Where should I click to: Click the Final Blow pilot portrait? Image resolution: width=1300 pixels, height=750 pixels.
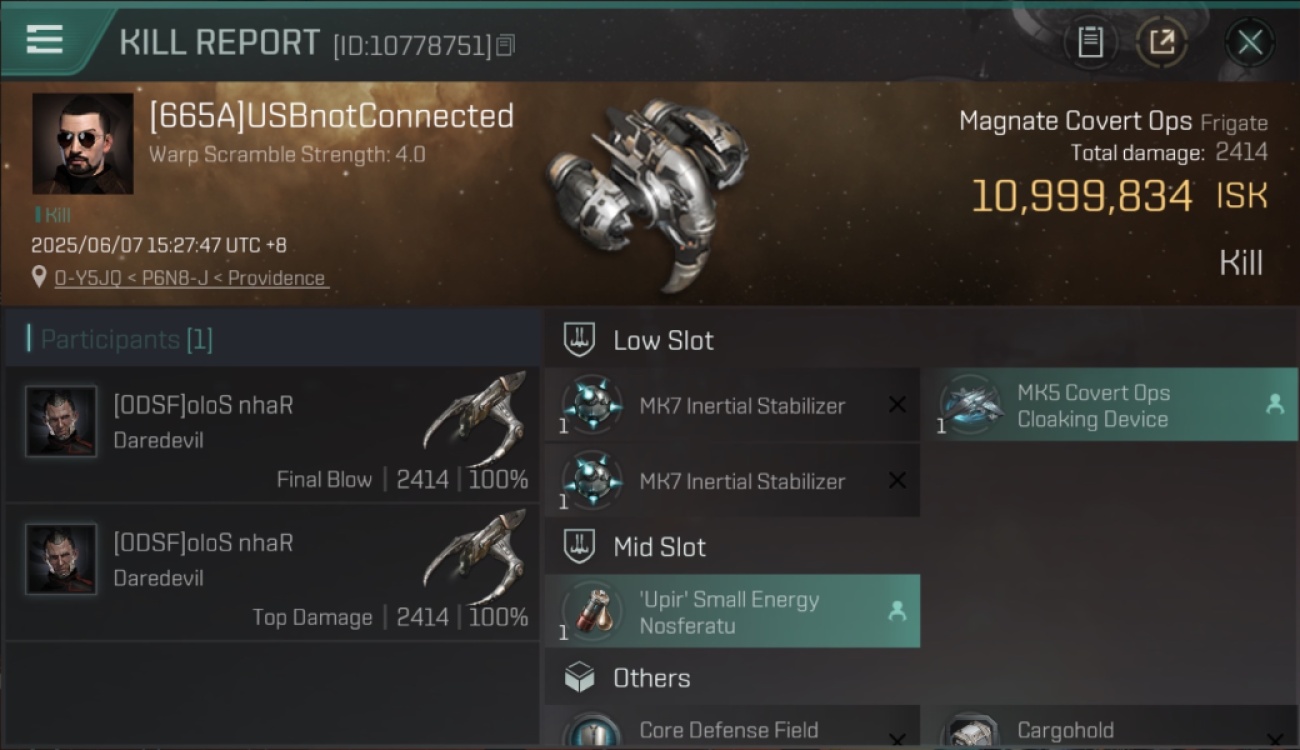pos(62,422)
